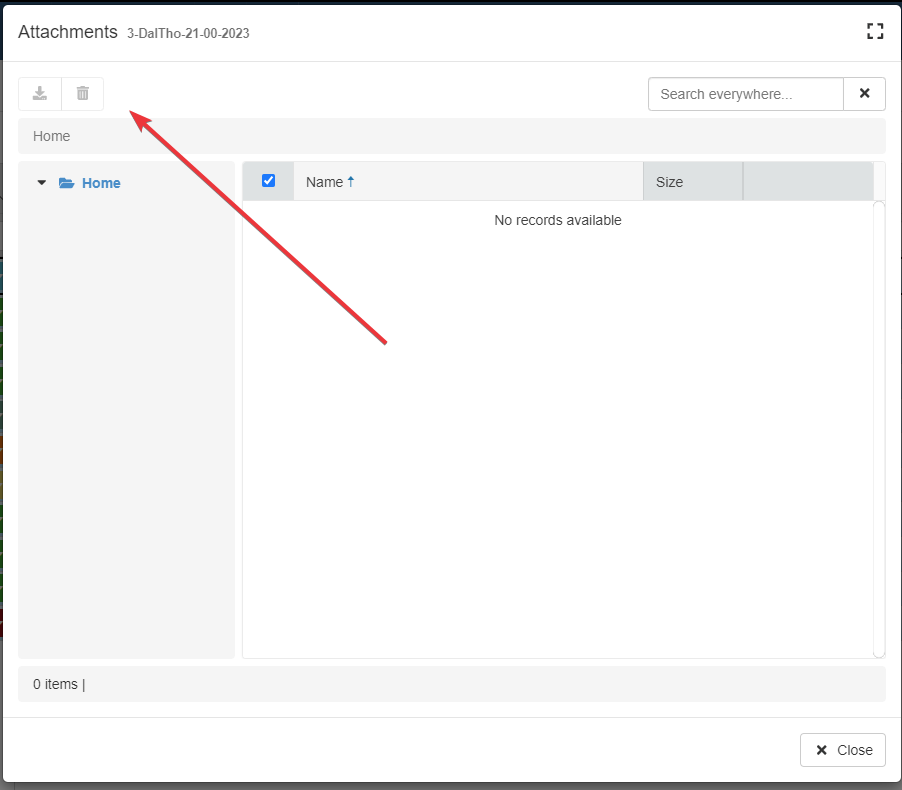Focus the Search everywhere input field

click(x=746, y=94)
